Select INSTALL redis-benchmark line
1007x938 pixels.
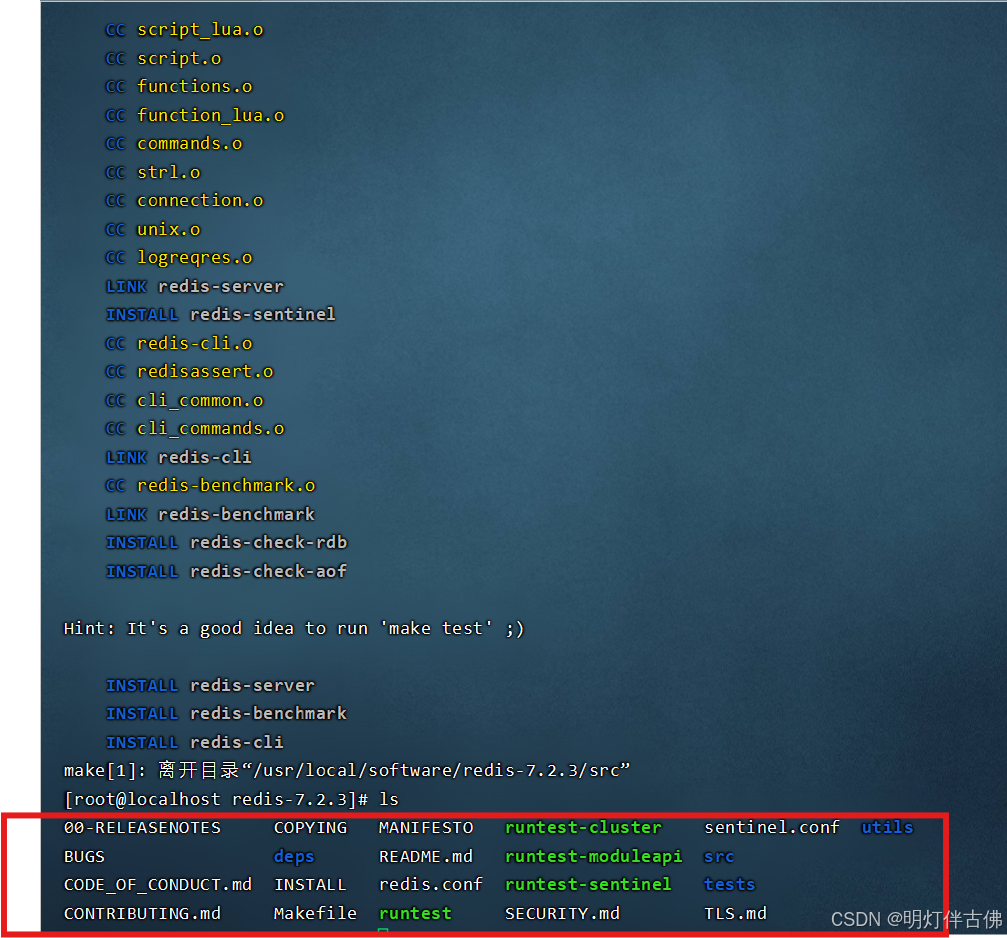click(226, 714)
